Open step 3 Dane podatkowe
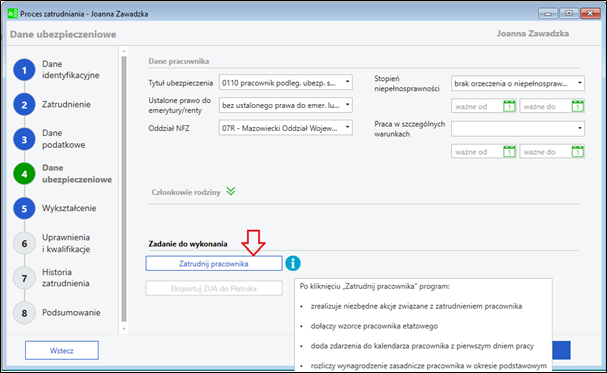The image size is (607, 373). [x=24, y=139]
